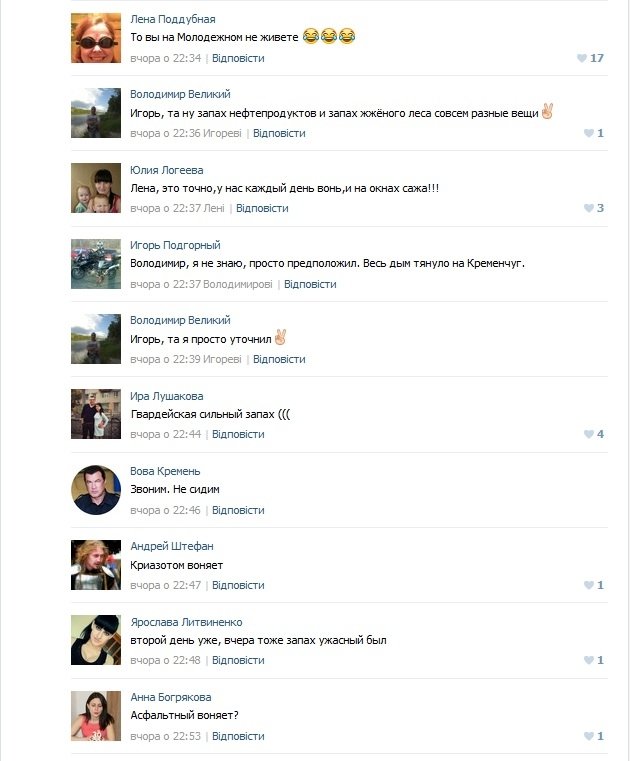The image size is (630, 761).
Task: Open Ира Лушакова's profile by name
Action: pos(166,396)
